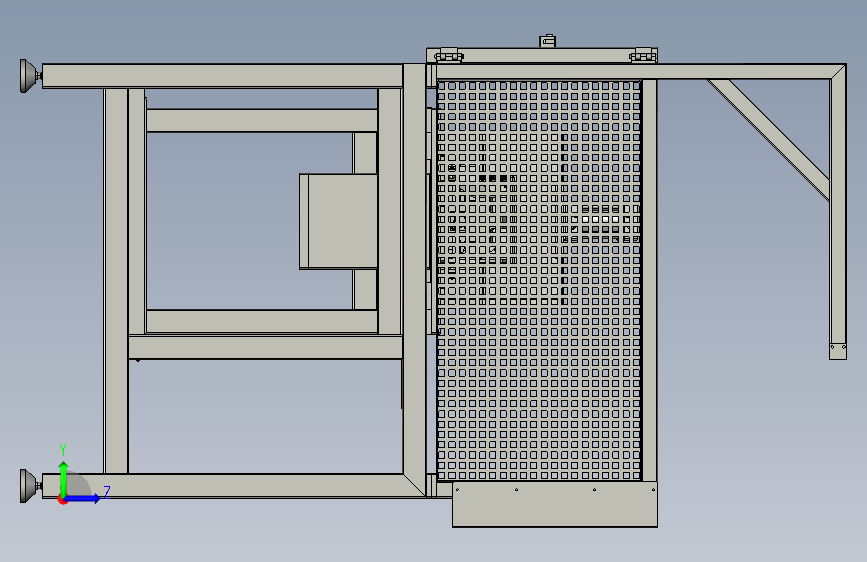Select the rectangular box inside the left frame
The height and width of the screenshot is (562, 867).
tap(338, 221)
